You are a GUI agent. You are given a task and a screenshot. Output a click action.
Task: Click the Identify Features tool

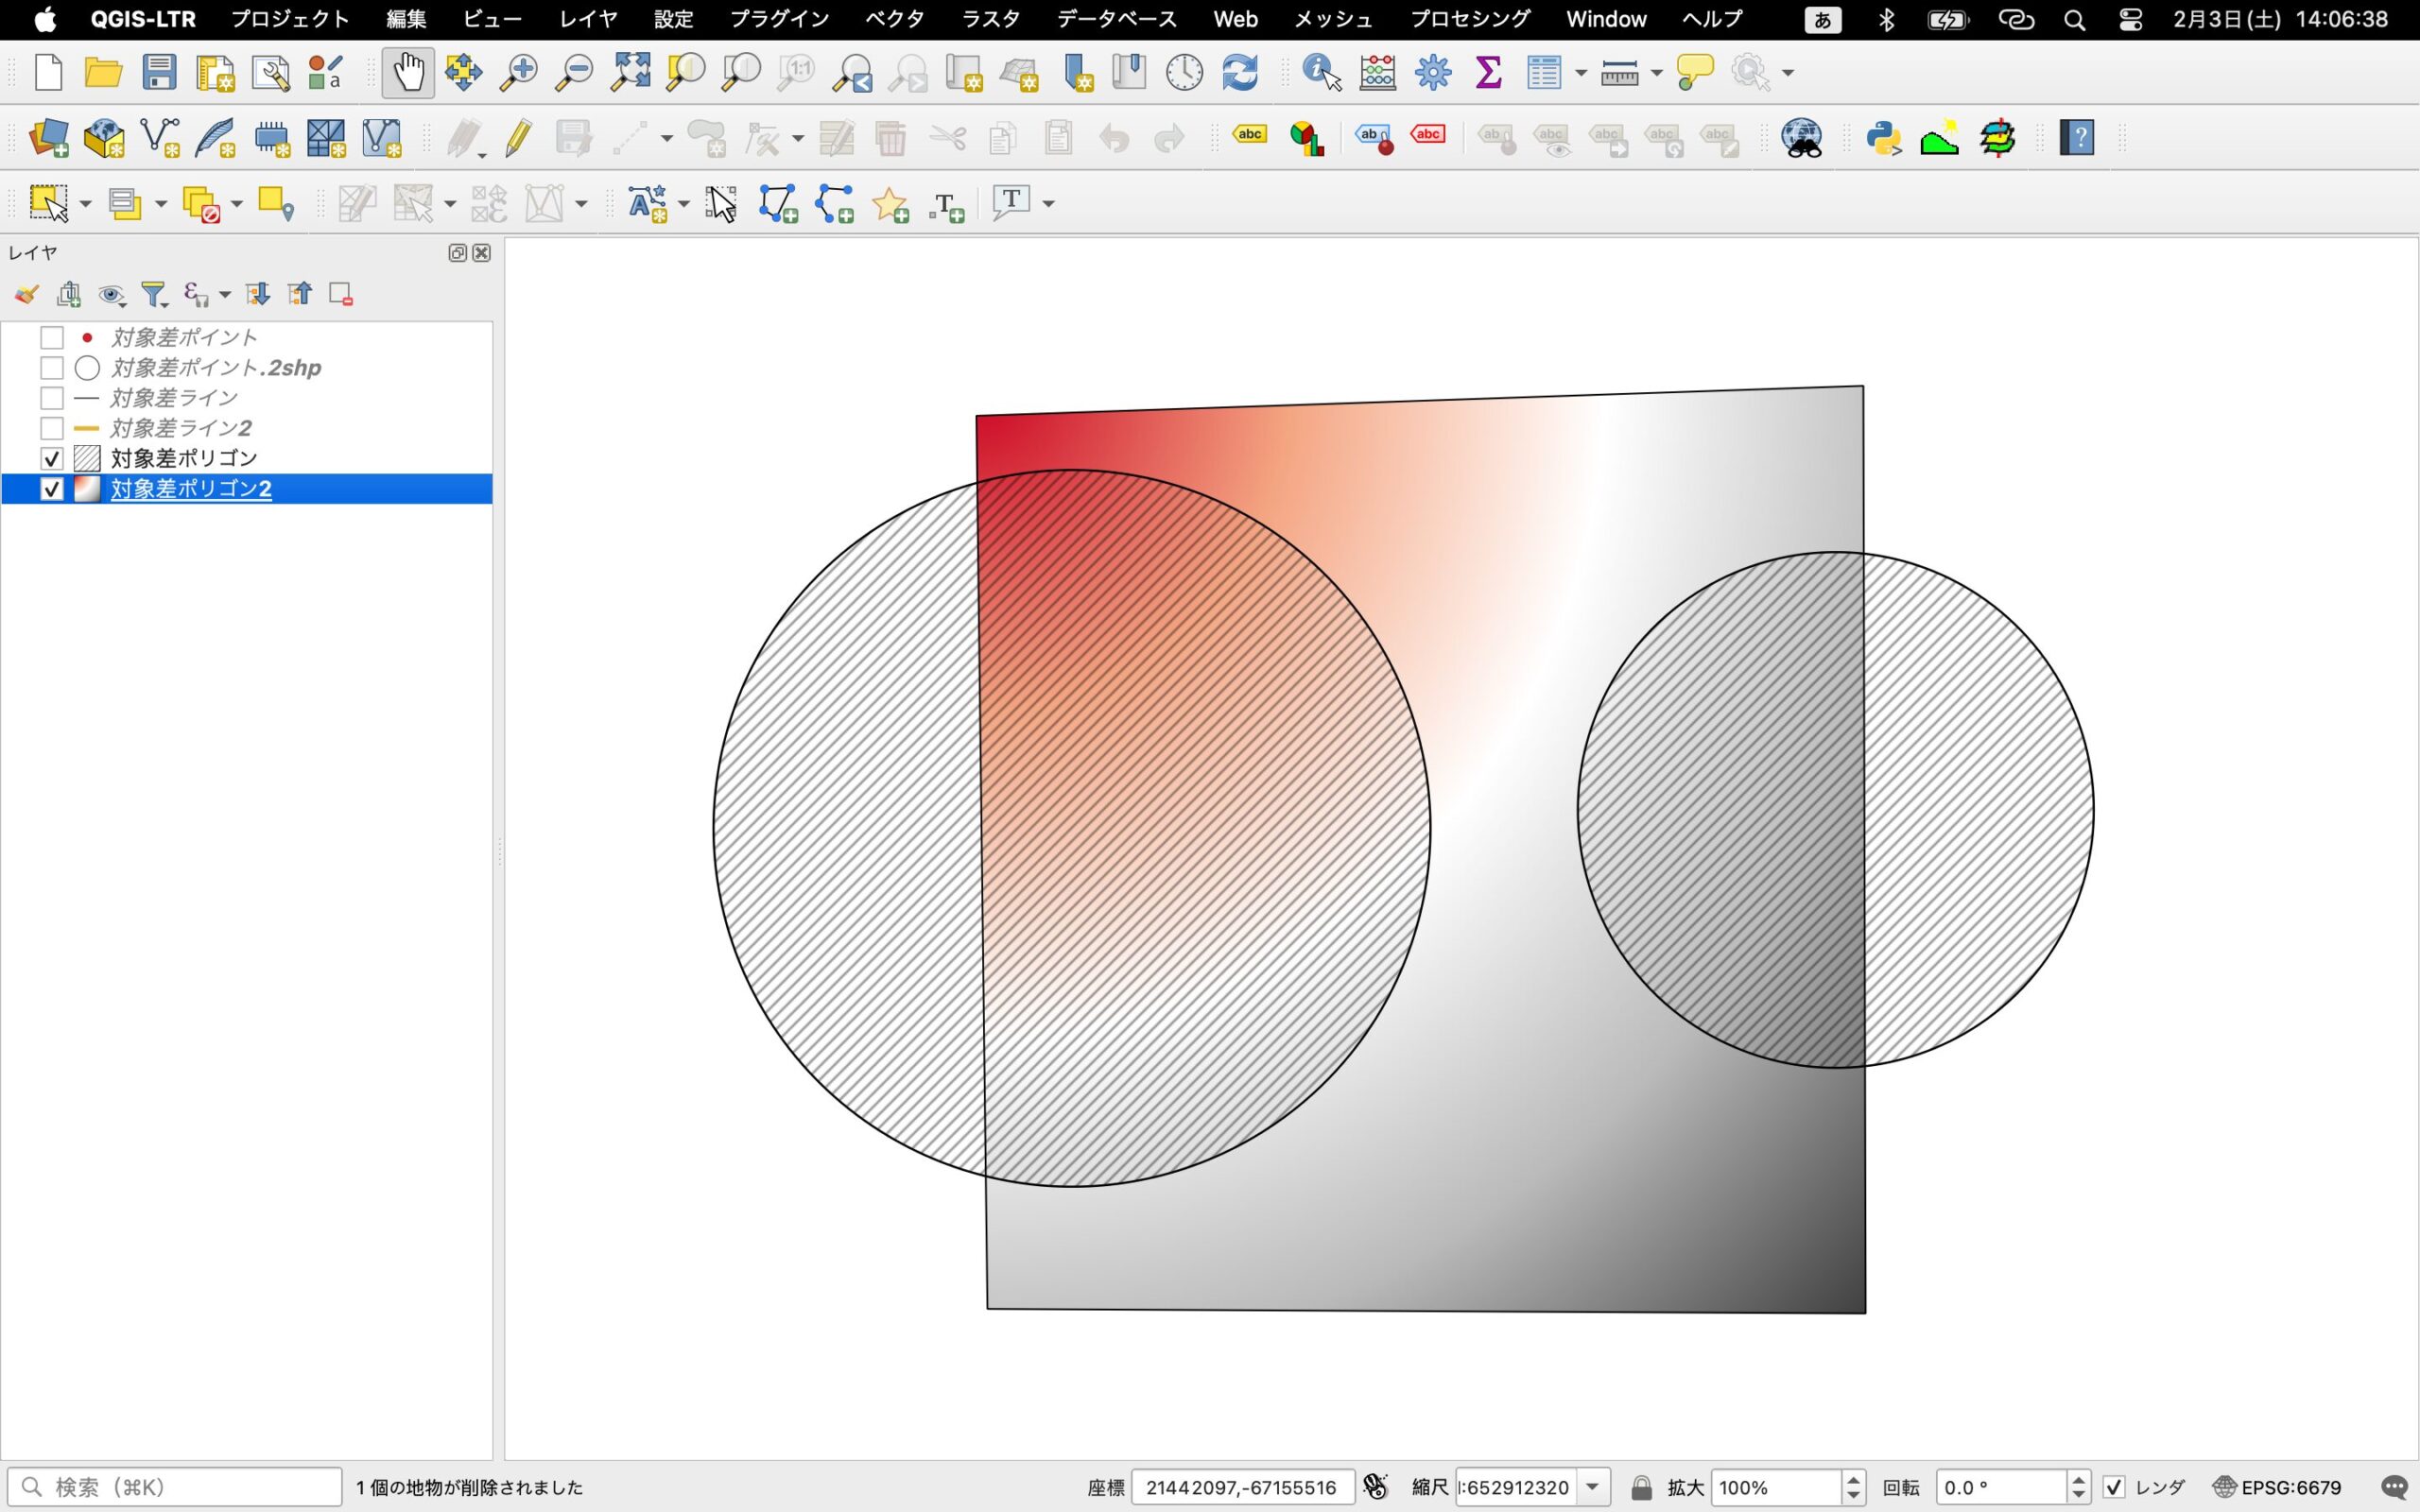coord(1321,73)
